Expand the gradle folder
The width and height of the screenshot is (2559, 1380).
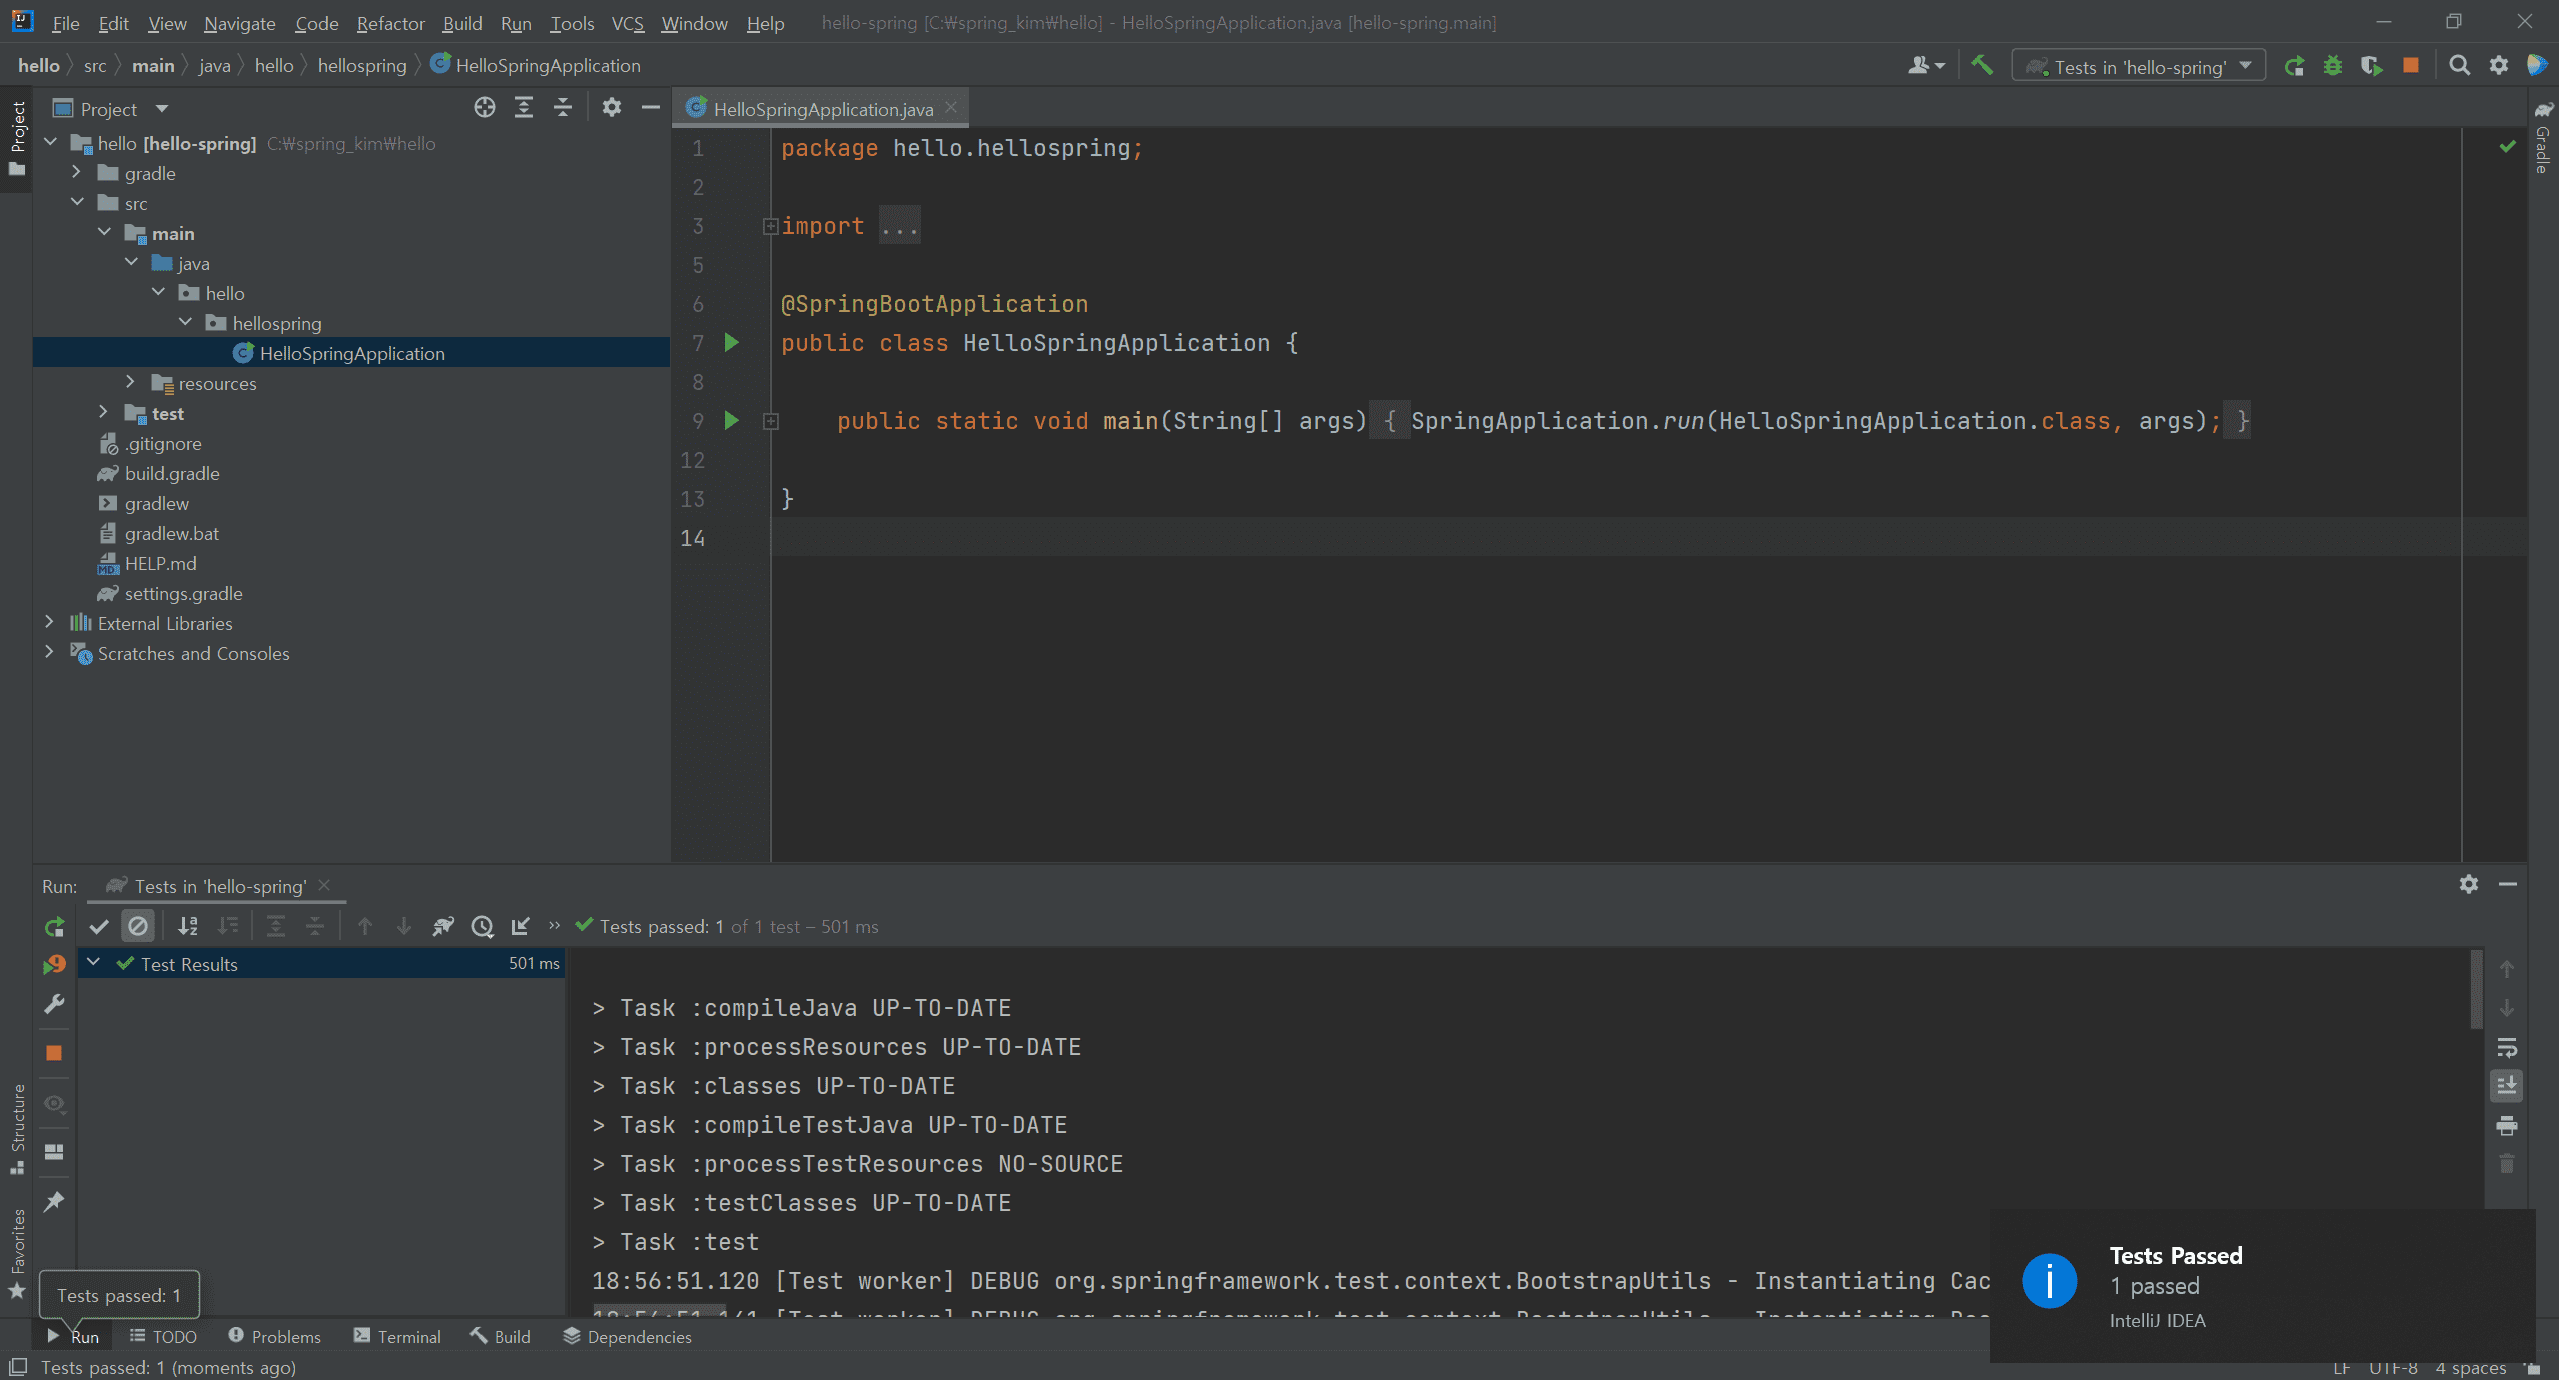click(76, 173)
